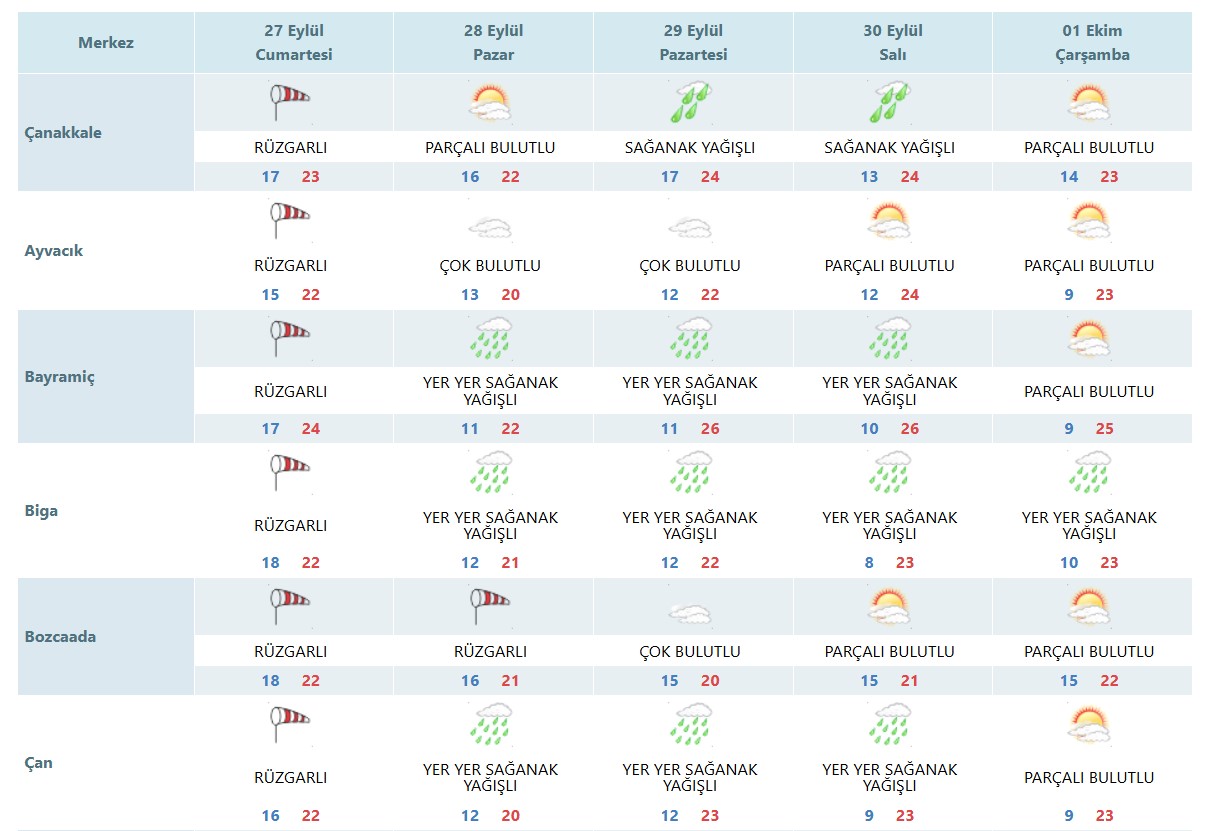Select the 29 Eylül Pazartesi column header
Viewport: 1212px width, 831px height.
(693, 43)
